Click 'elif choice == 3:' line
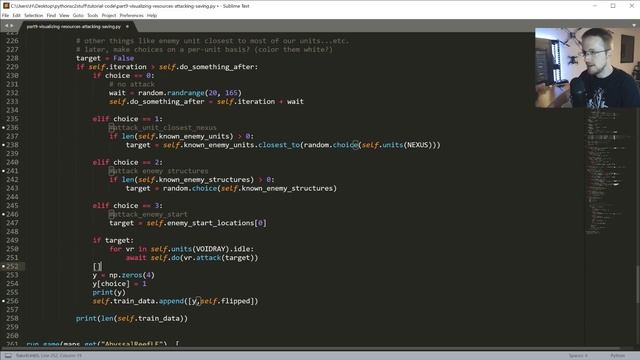 127,205
